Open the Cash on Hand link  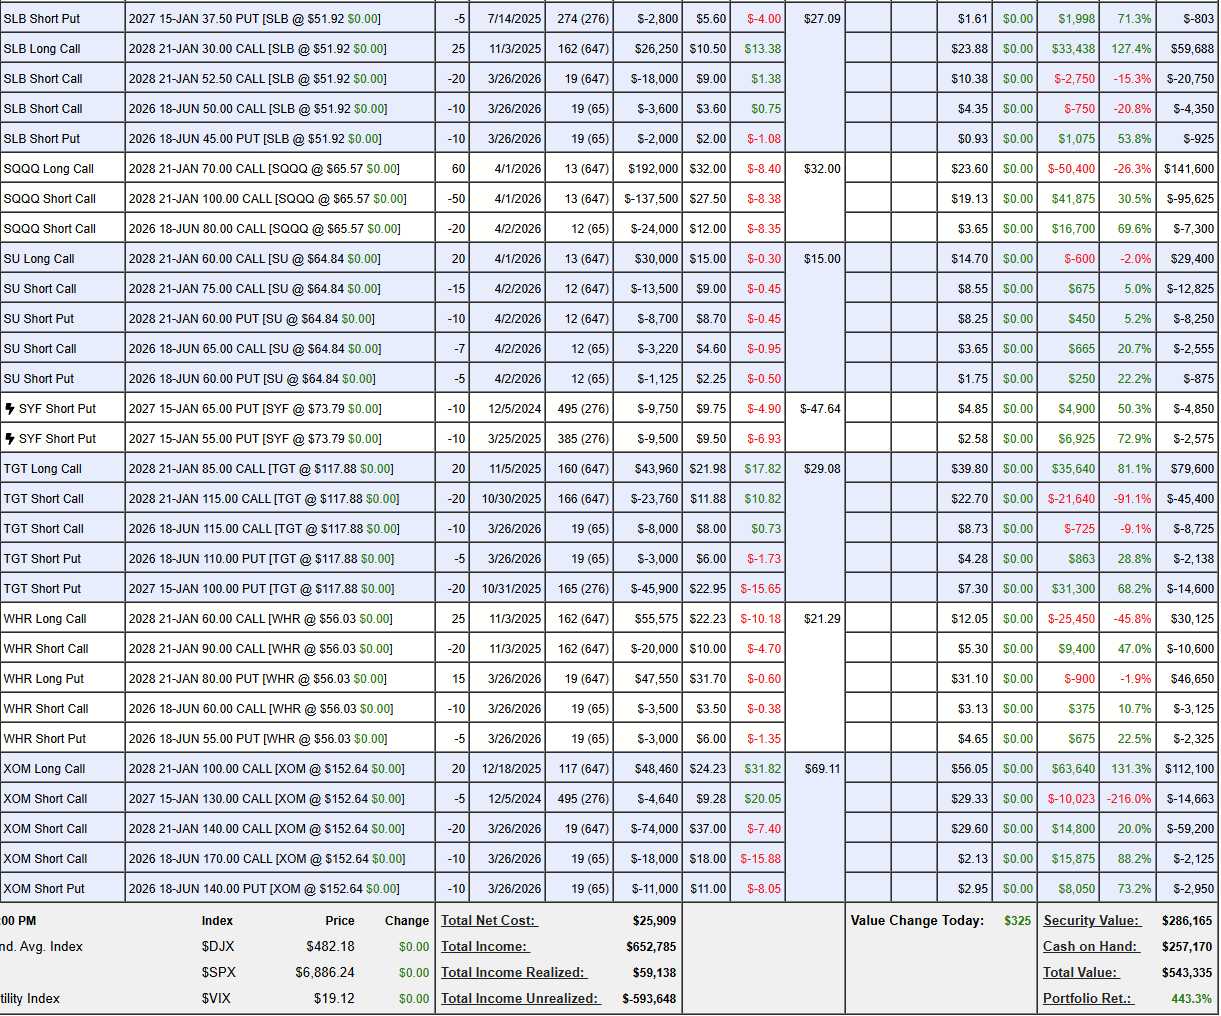click(1090, 947)
